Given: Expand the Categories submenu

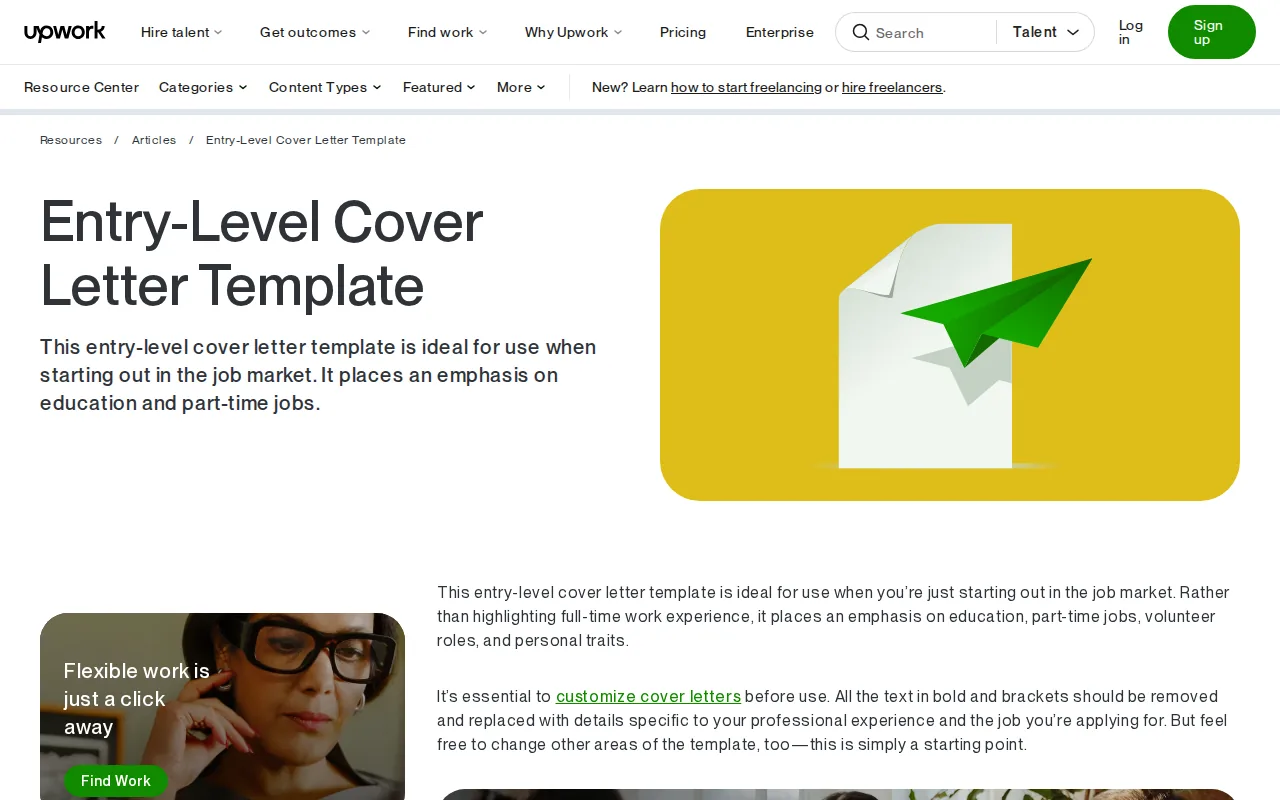Looking at the screenshot, I should [203, 87].
